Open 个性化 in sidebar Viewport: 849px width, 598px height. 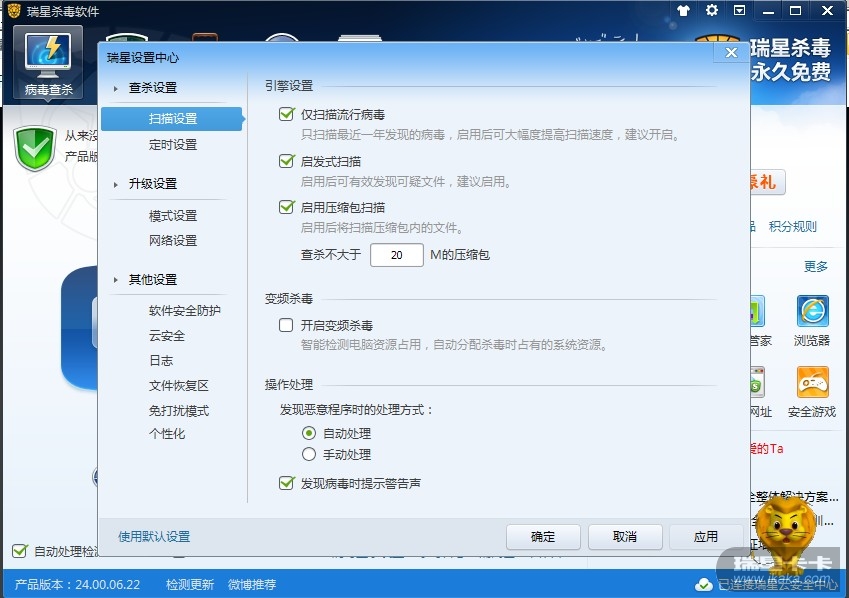pyautogui.click(x=167, y=433)
